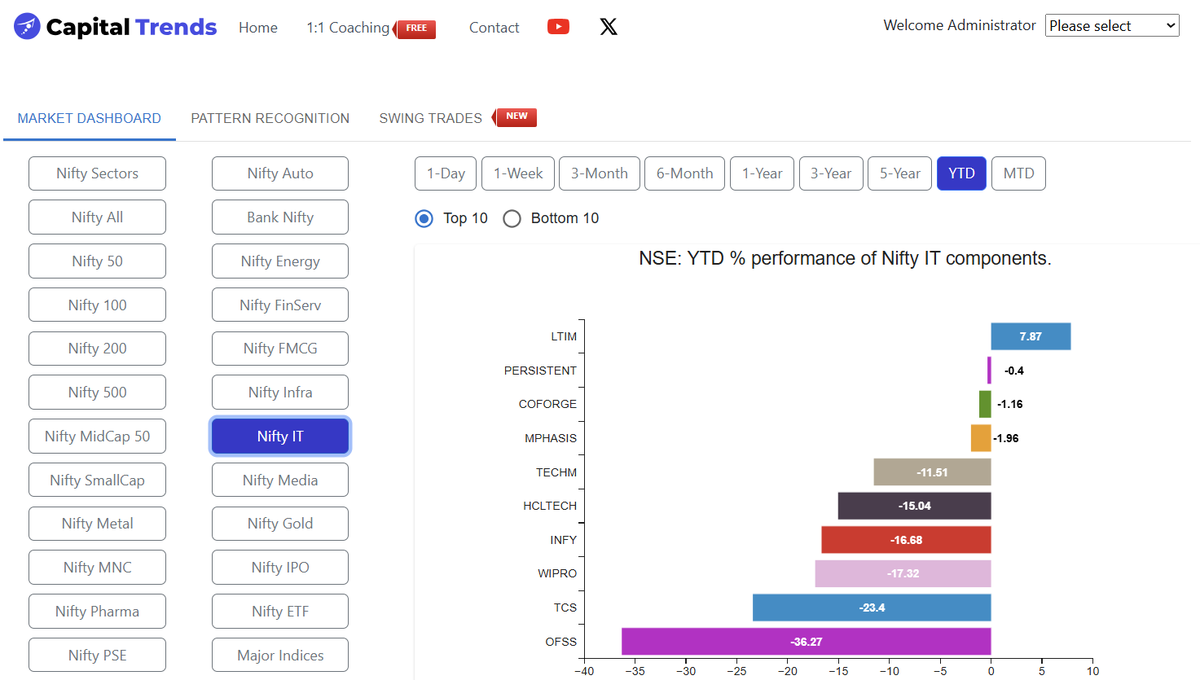Click the TCS bar showing -23.4
1200x680 pixels.
coord(872,607)
